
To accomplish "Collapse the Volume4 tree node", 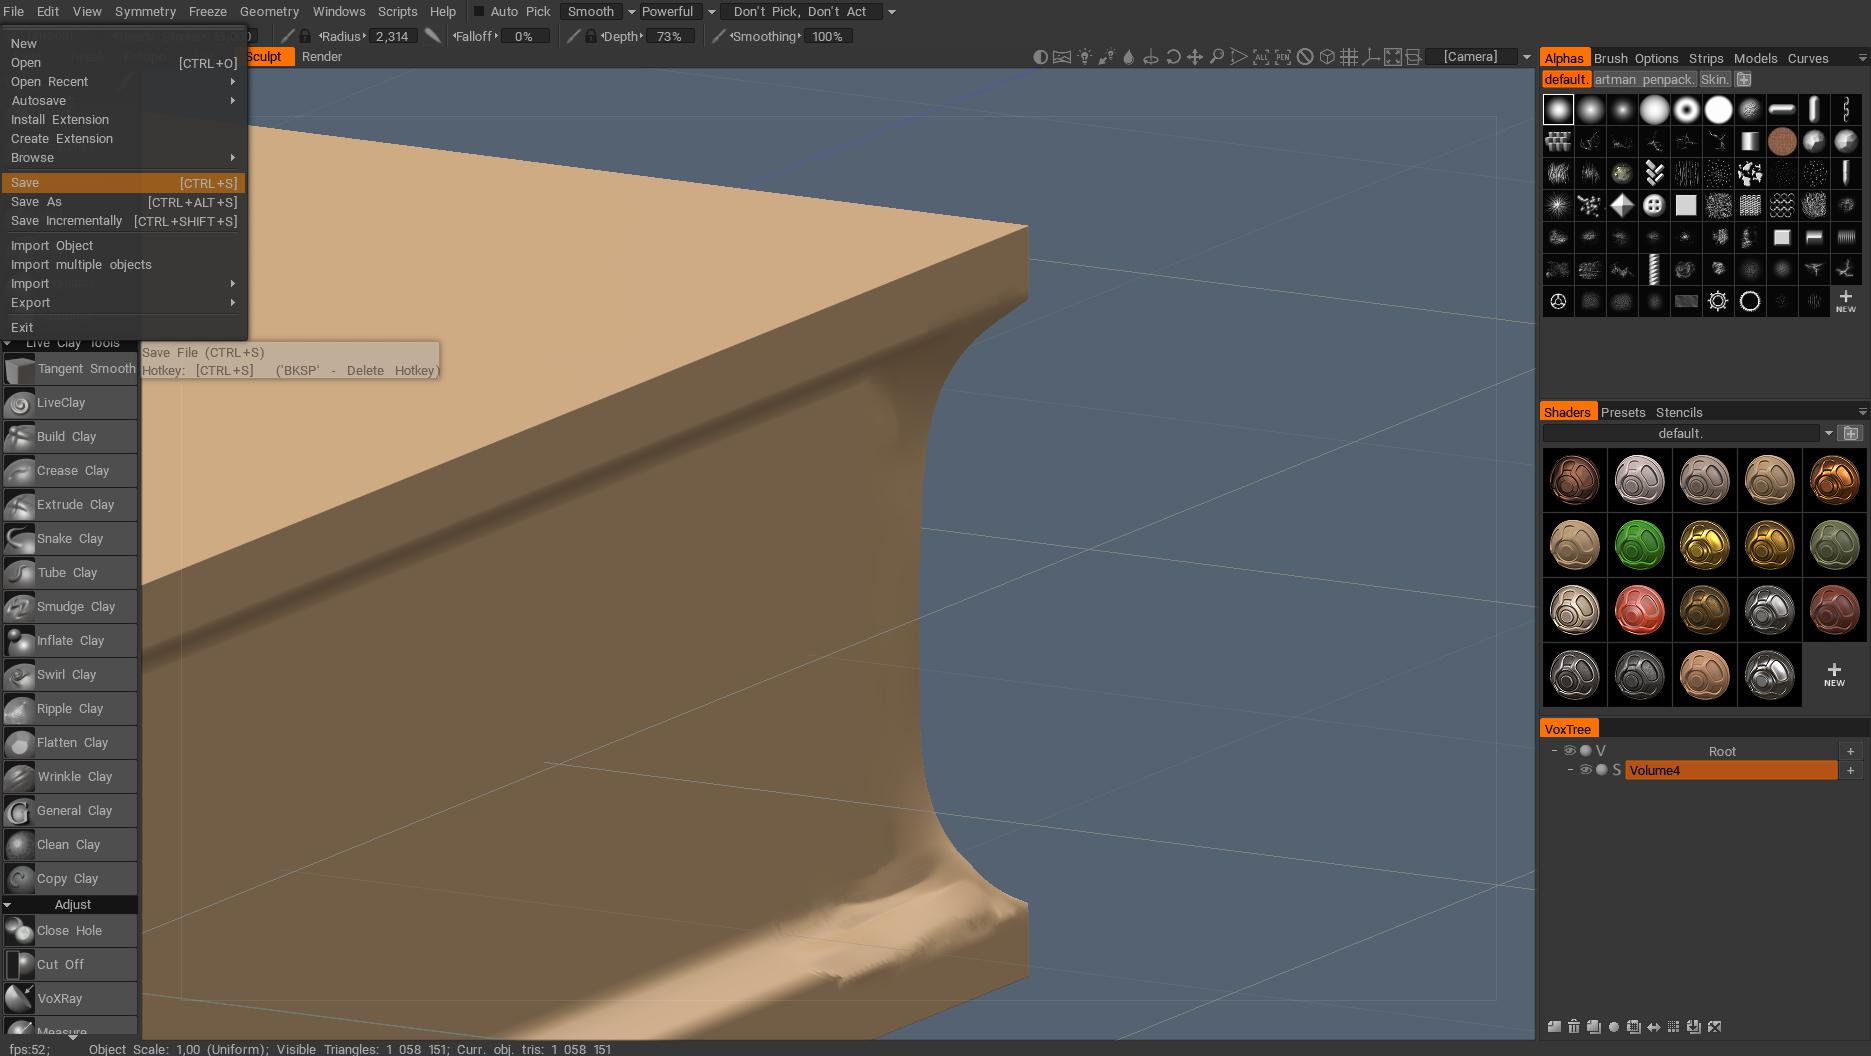I will [1571, 770].
